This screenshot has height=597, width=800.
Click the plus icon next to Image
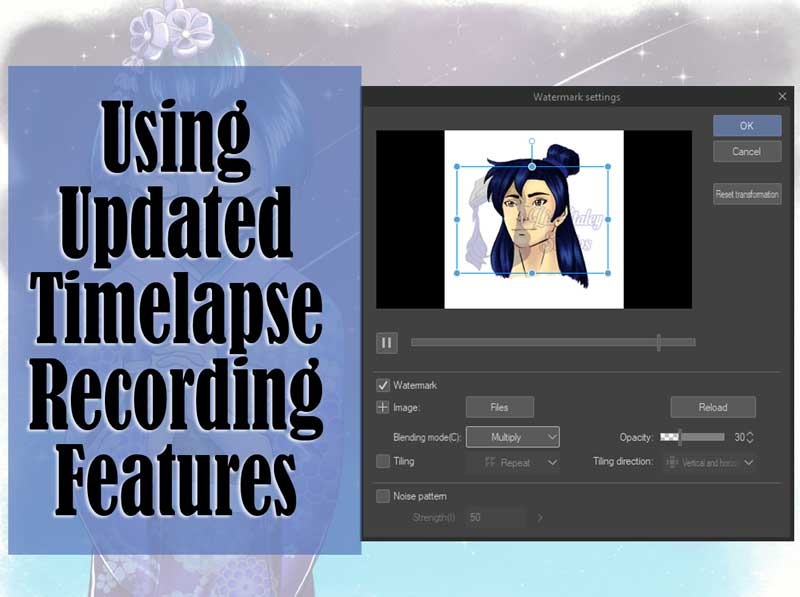tap(382, 407)
